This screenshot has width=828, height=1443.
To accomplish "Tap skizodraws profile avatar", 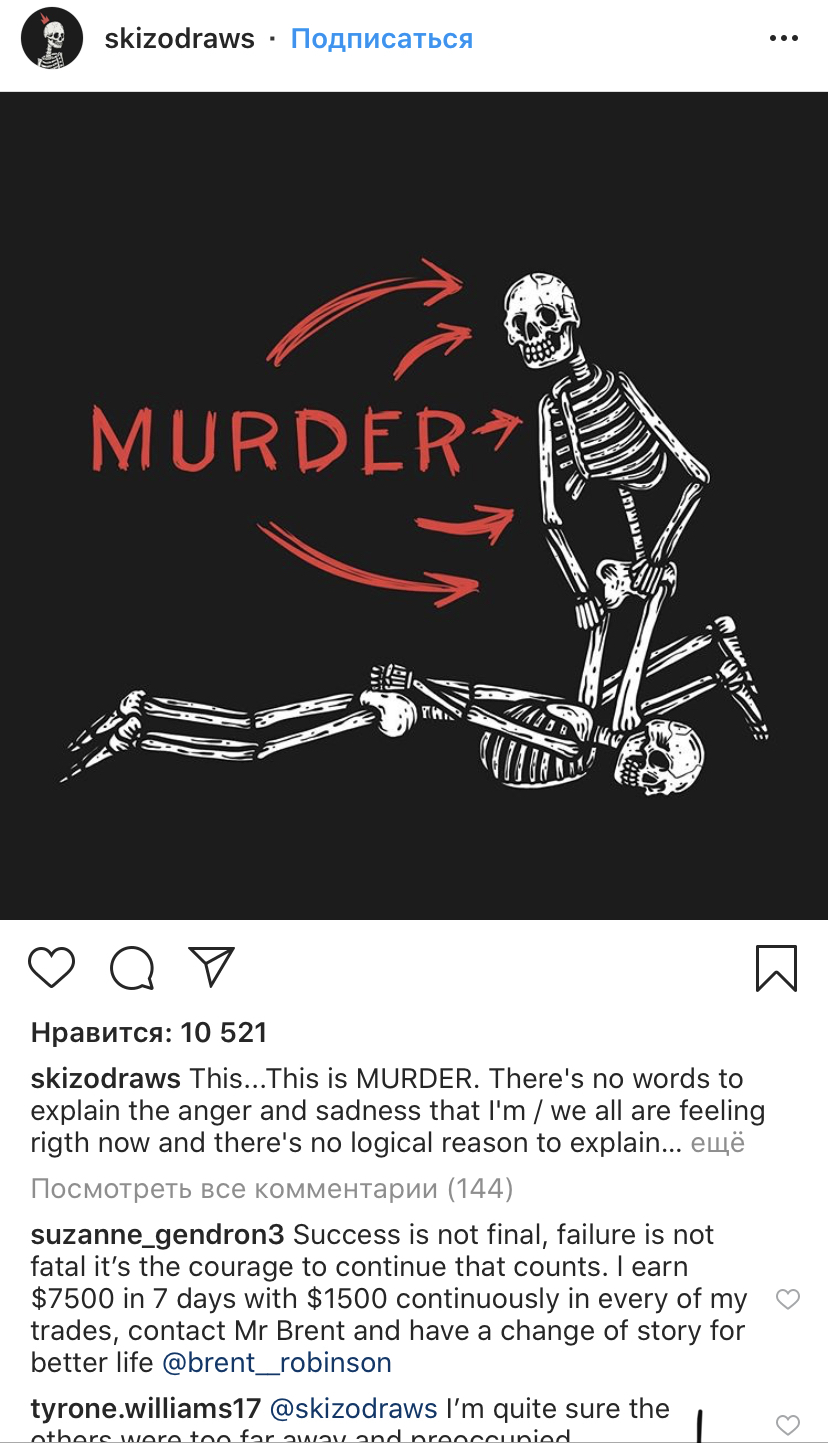I will (52, 38).
